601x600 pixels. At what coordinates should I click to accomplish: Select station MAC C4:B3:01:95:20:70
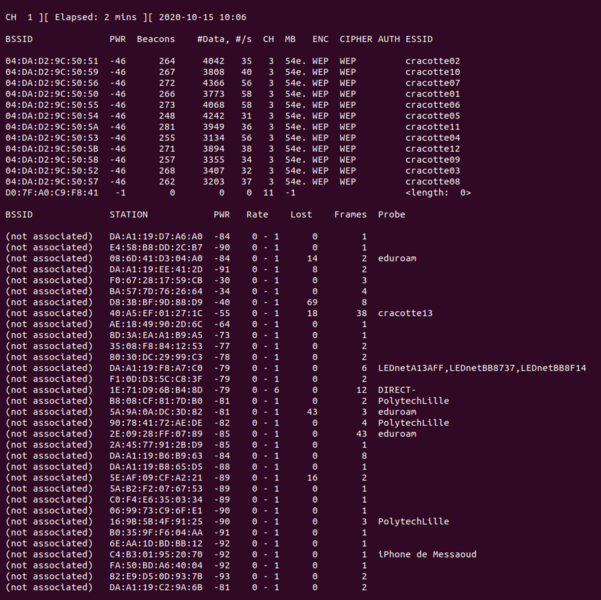[x=155, y=554]
